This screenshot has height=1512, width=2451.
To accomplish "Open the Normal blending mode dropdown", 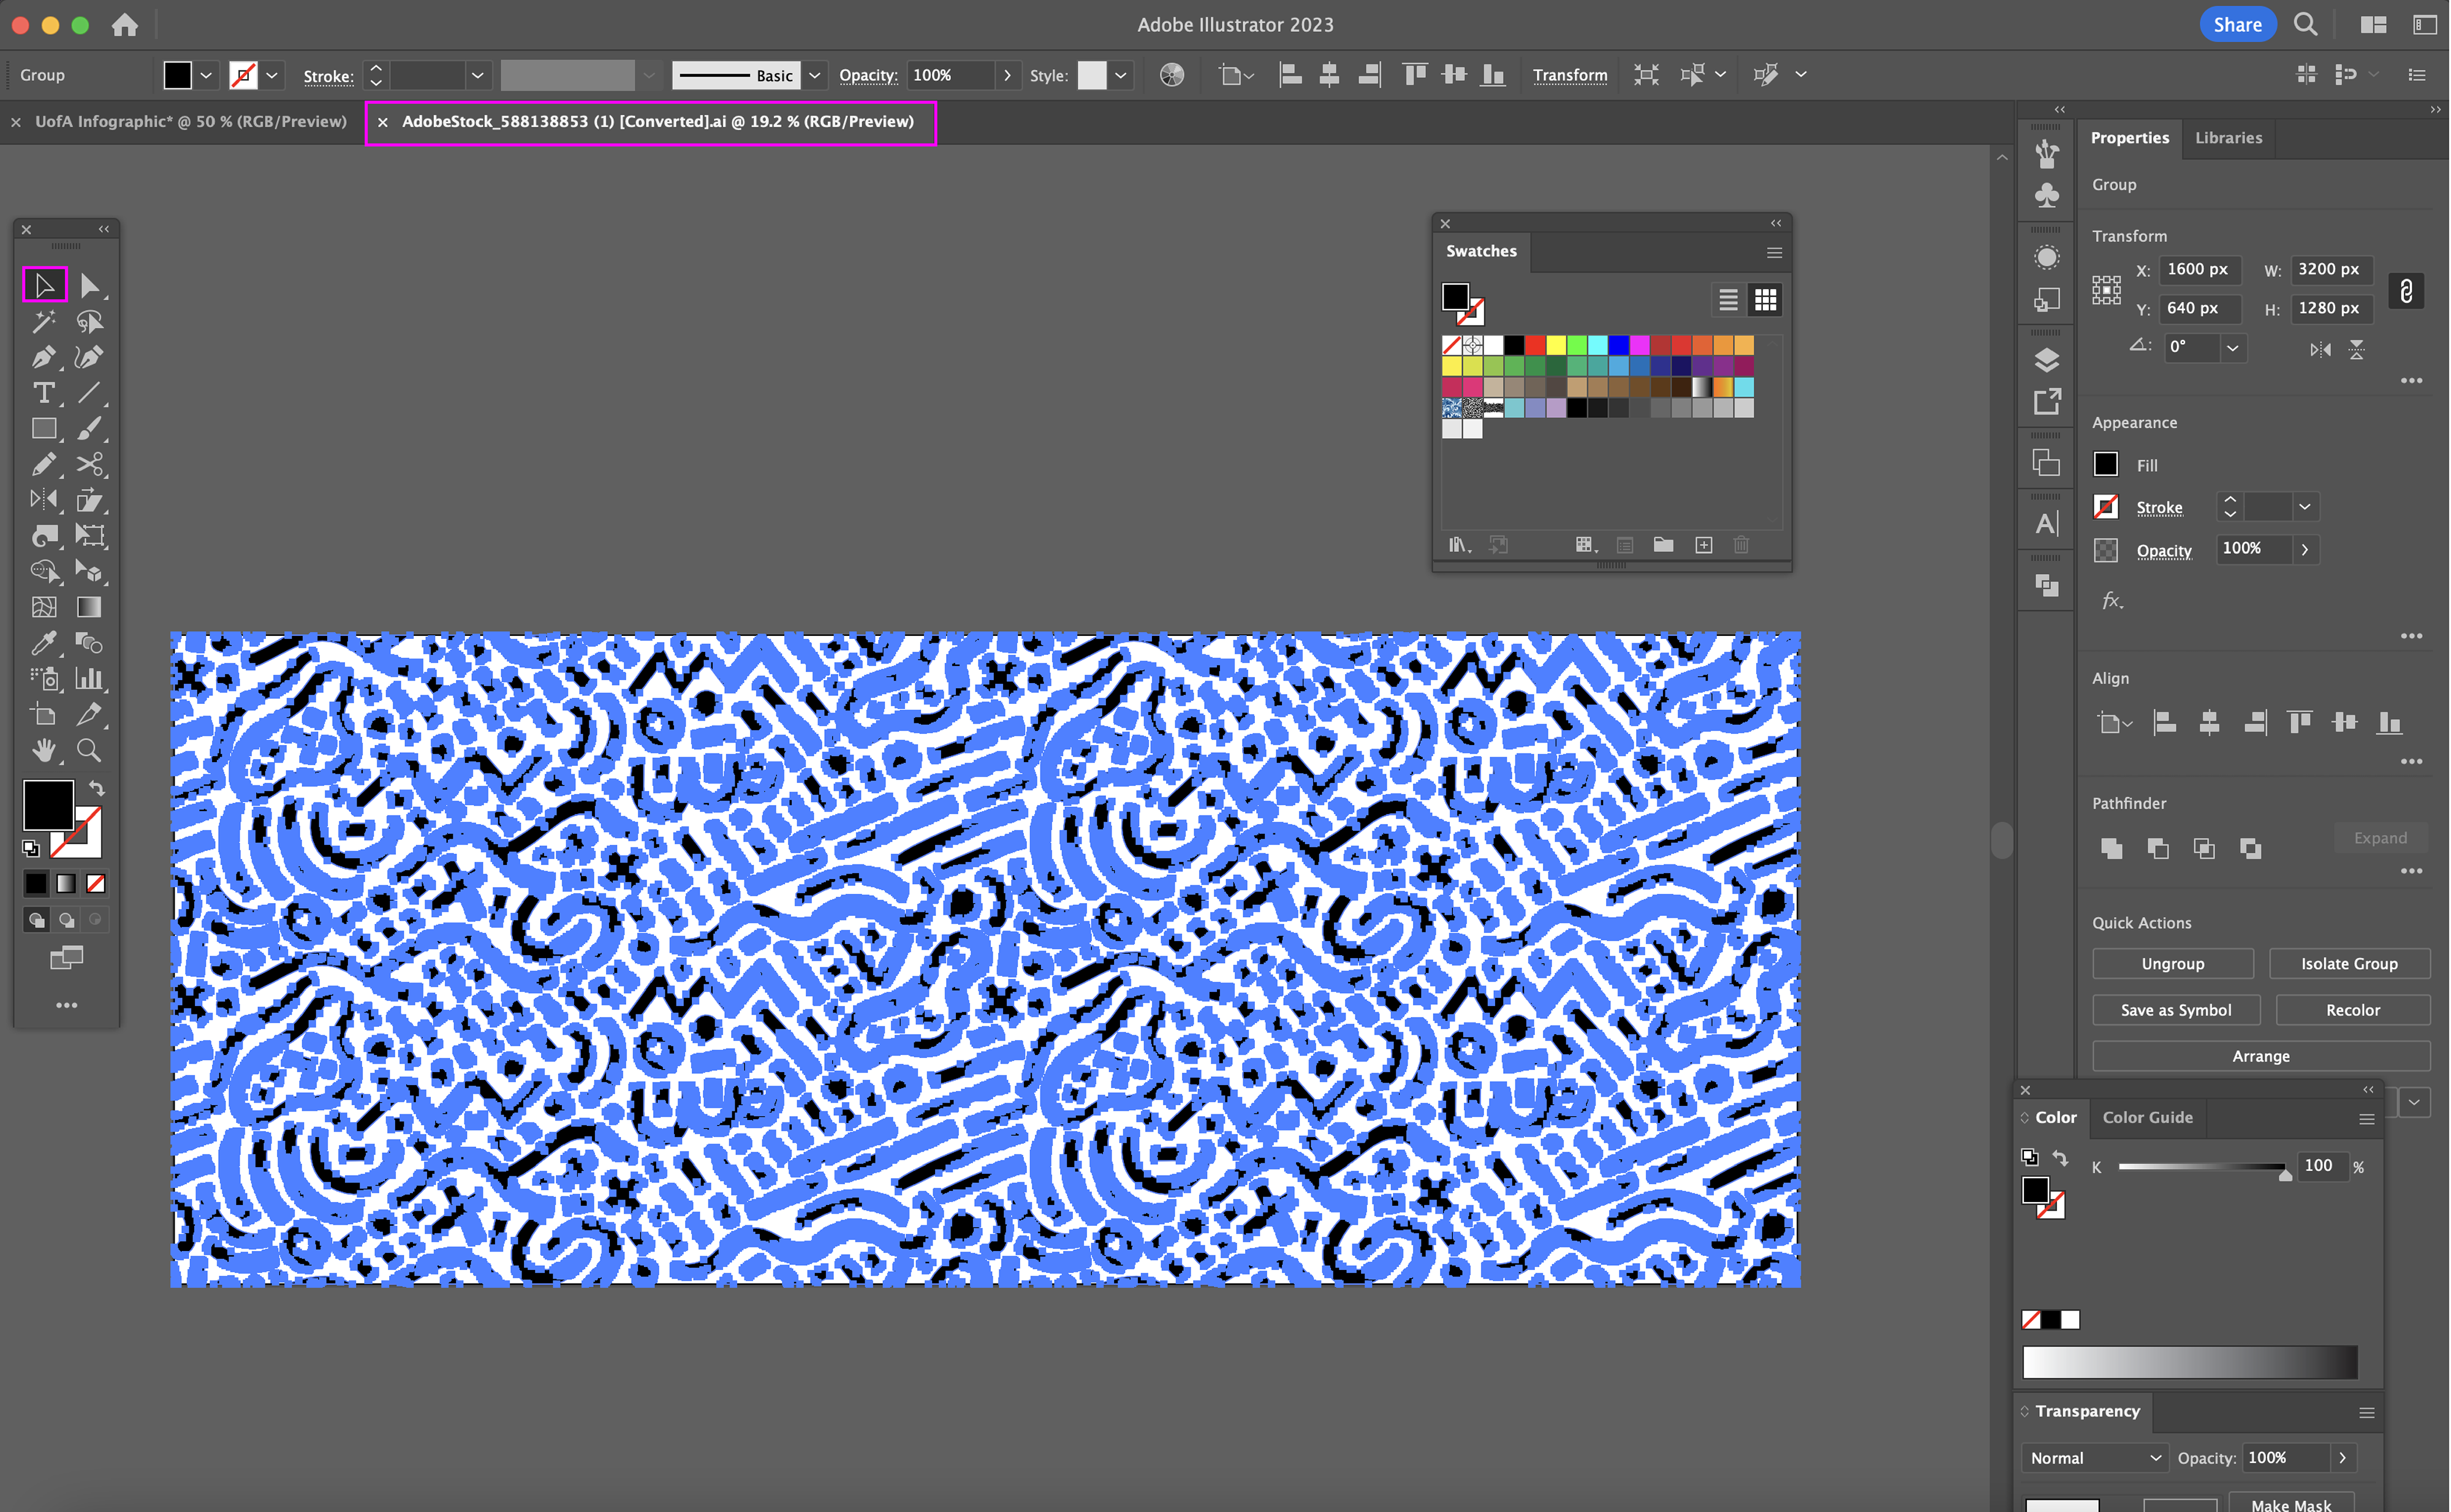I will click(x=2094, y=1457).
